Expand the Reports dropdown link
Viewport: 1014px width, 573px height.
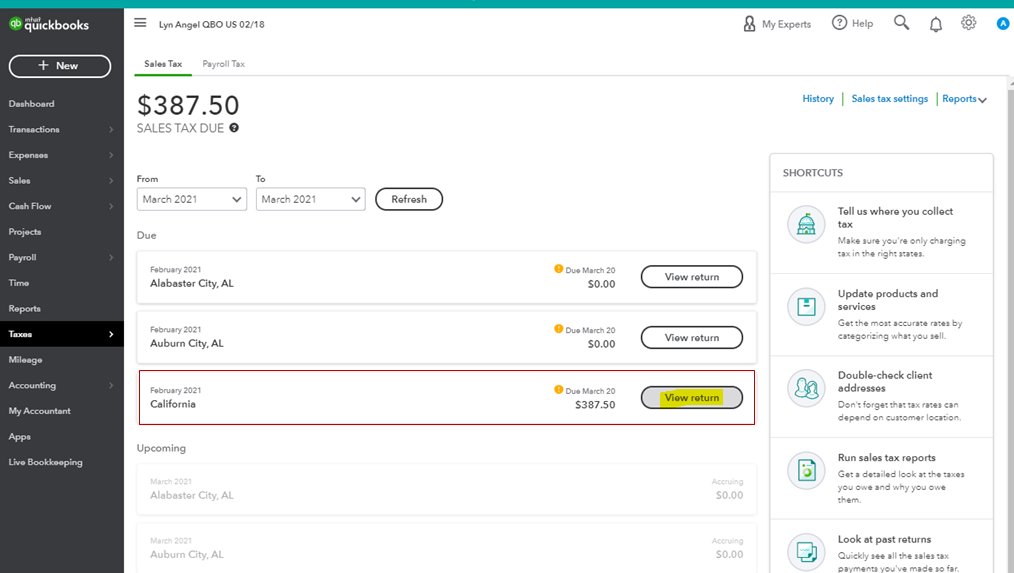(x=964, y=99)
